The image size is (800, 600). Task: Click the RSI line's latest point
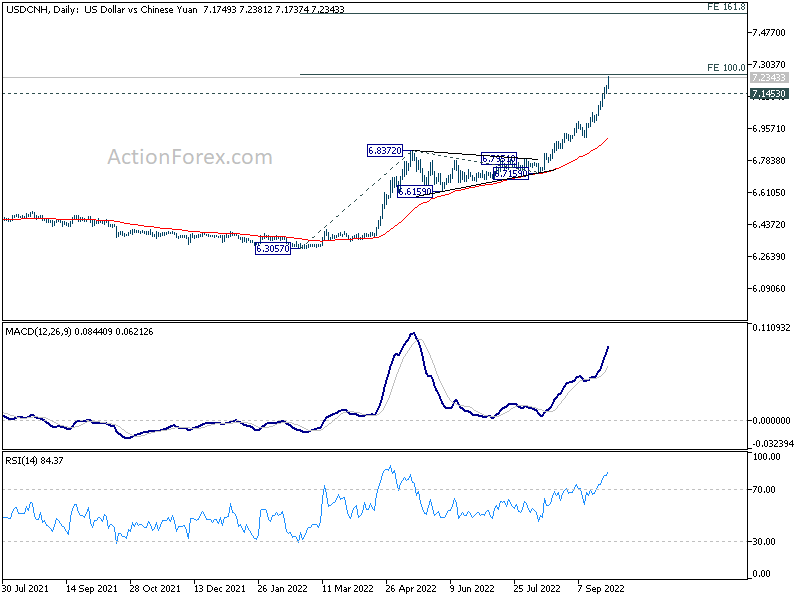(607, 473)
